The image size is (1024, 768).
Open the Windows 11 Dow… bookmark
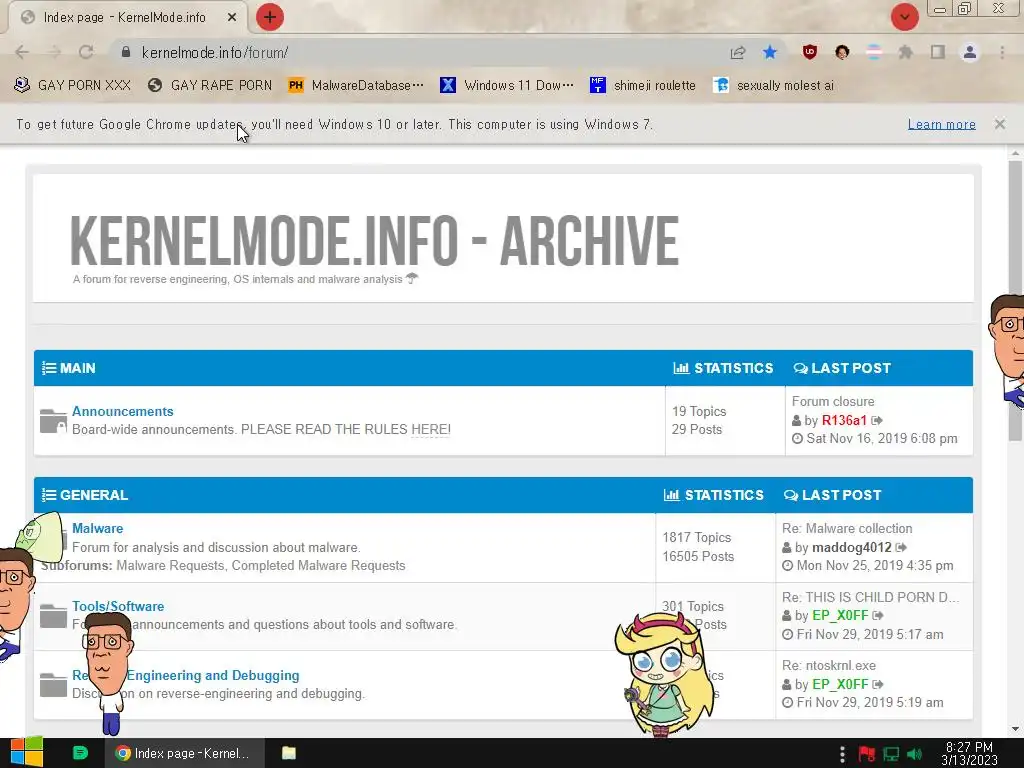click(x=507, y=85)
